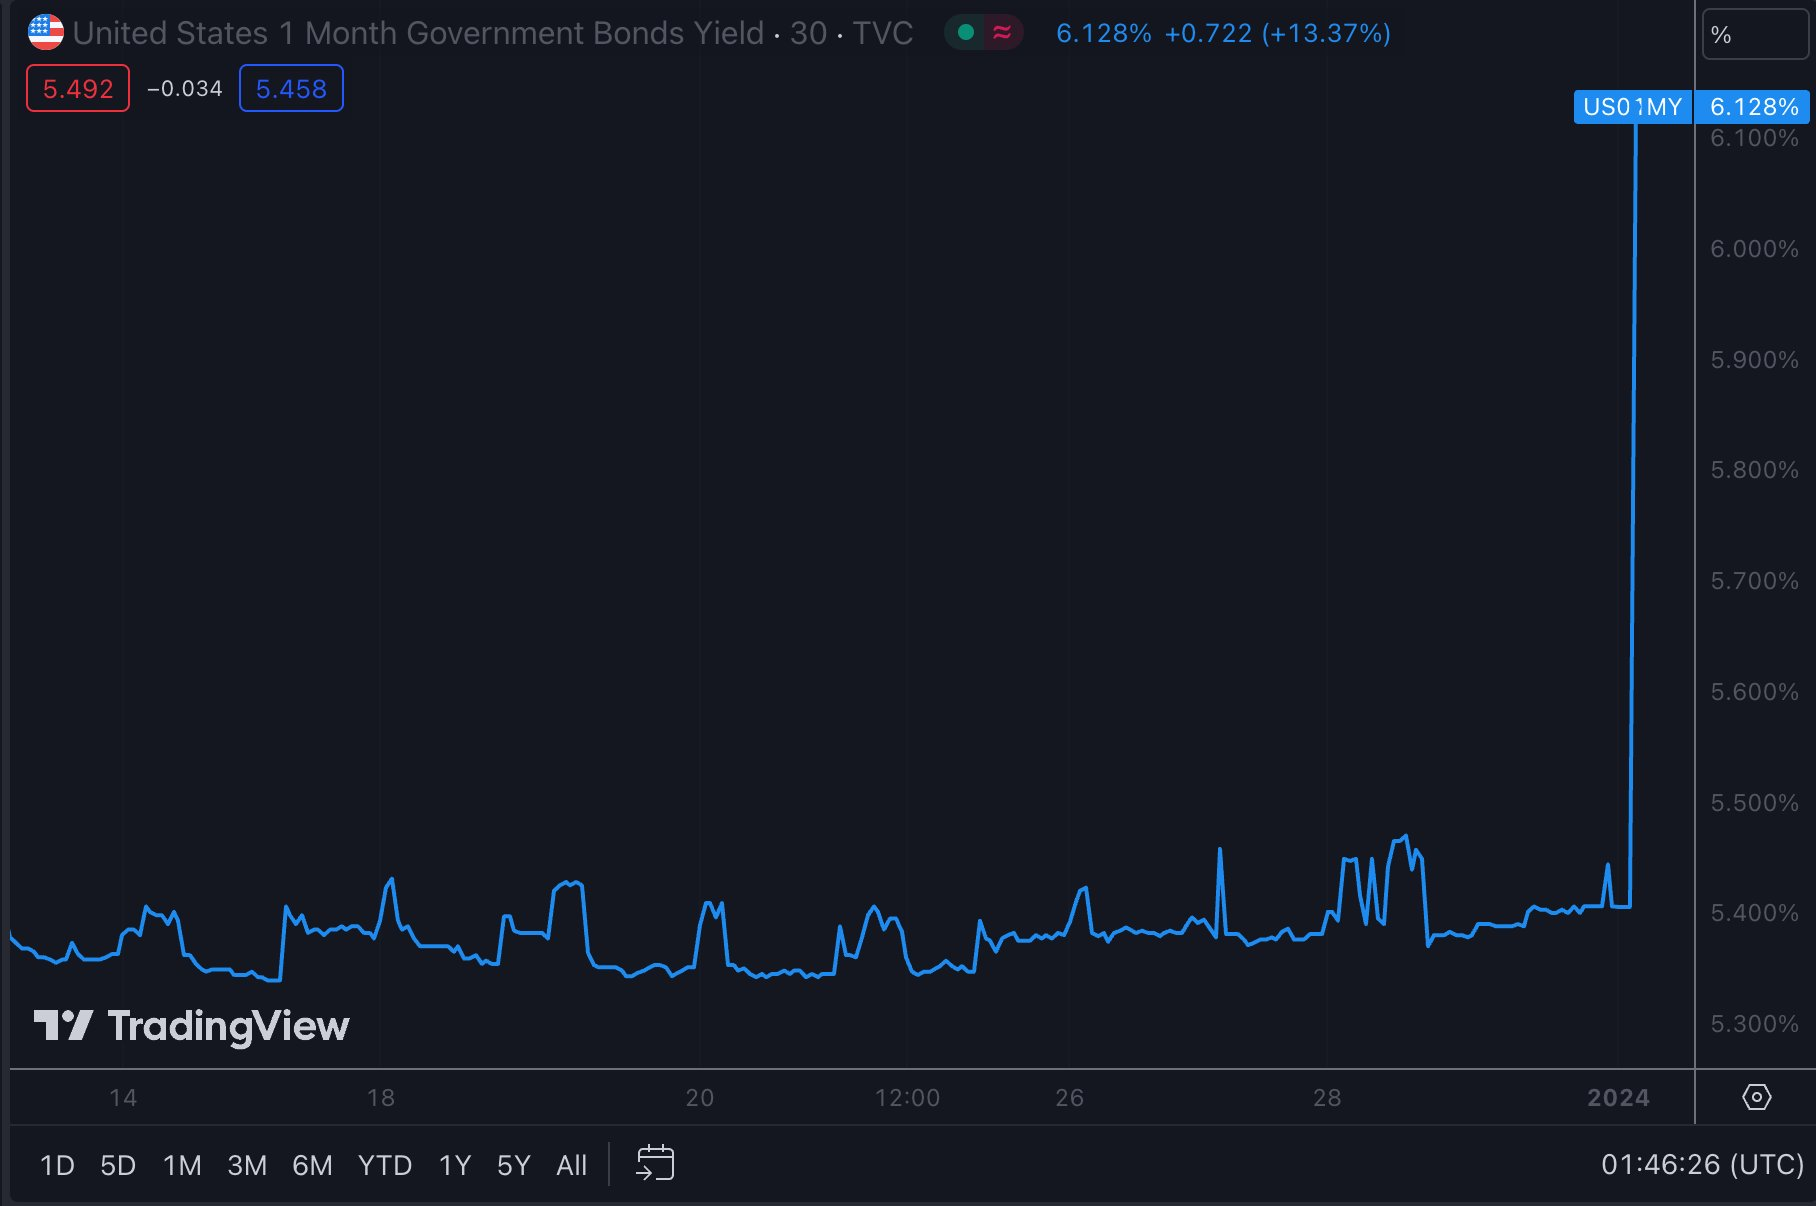The image size is (1816, 1206).
Task: Click the TVC data source label
Action: pyautogui.click(x=882, y=33)
